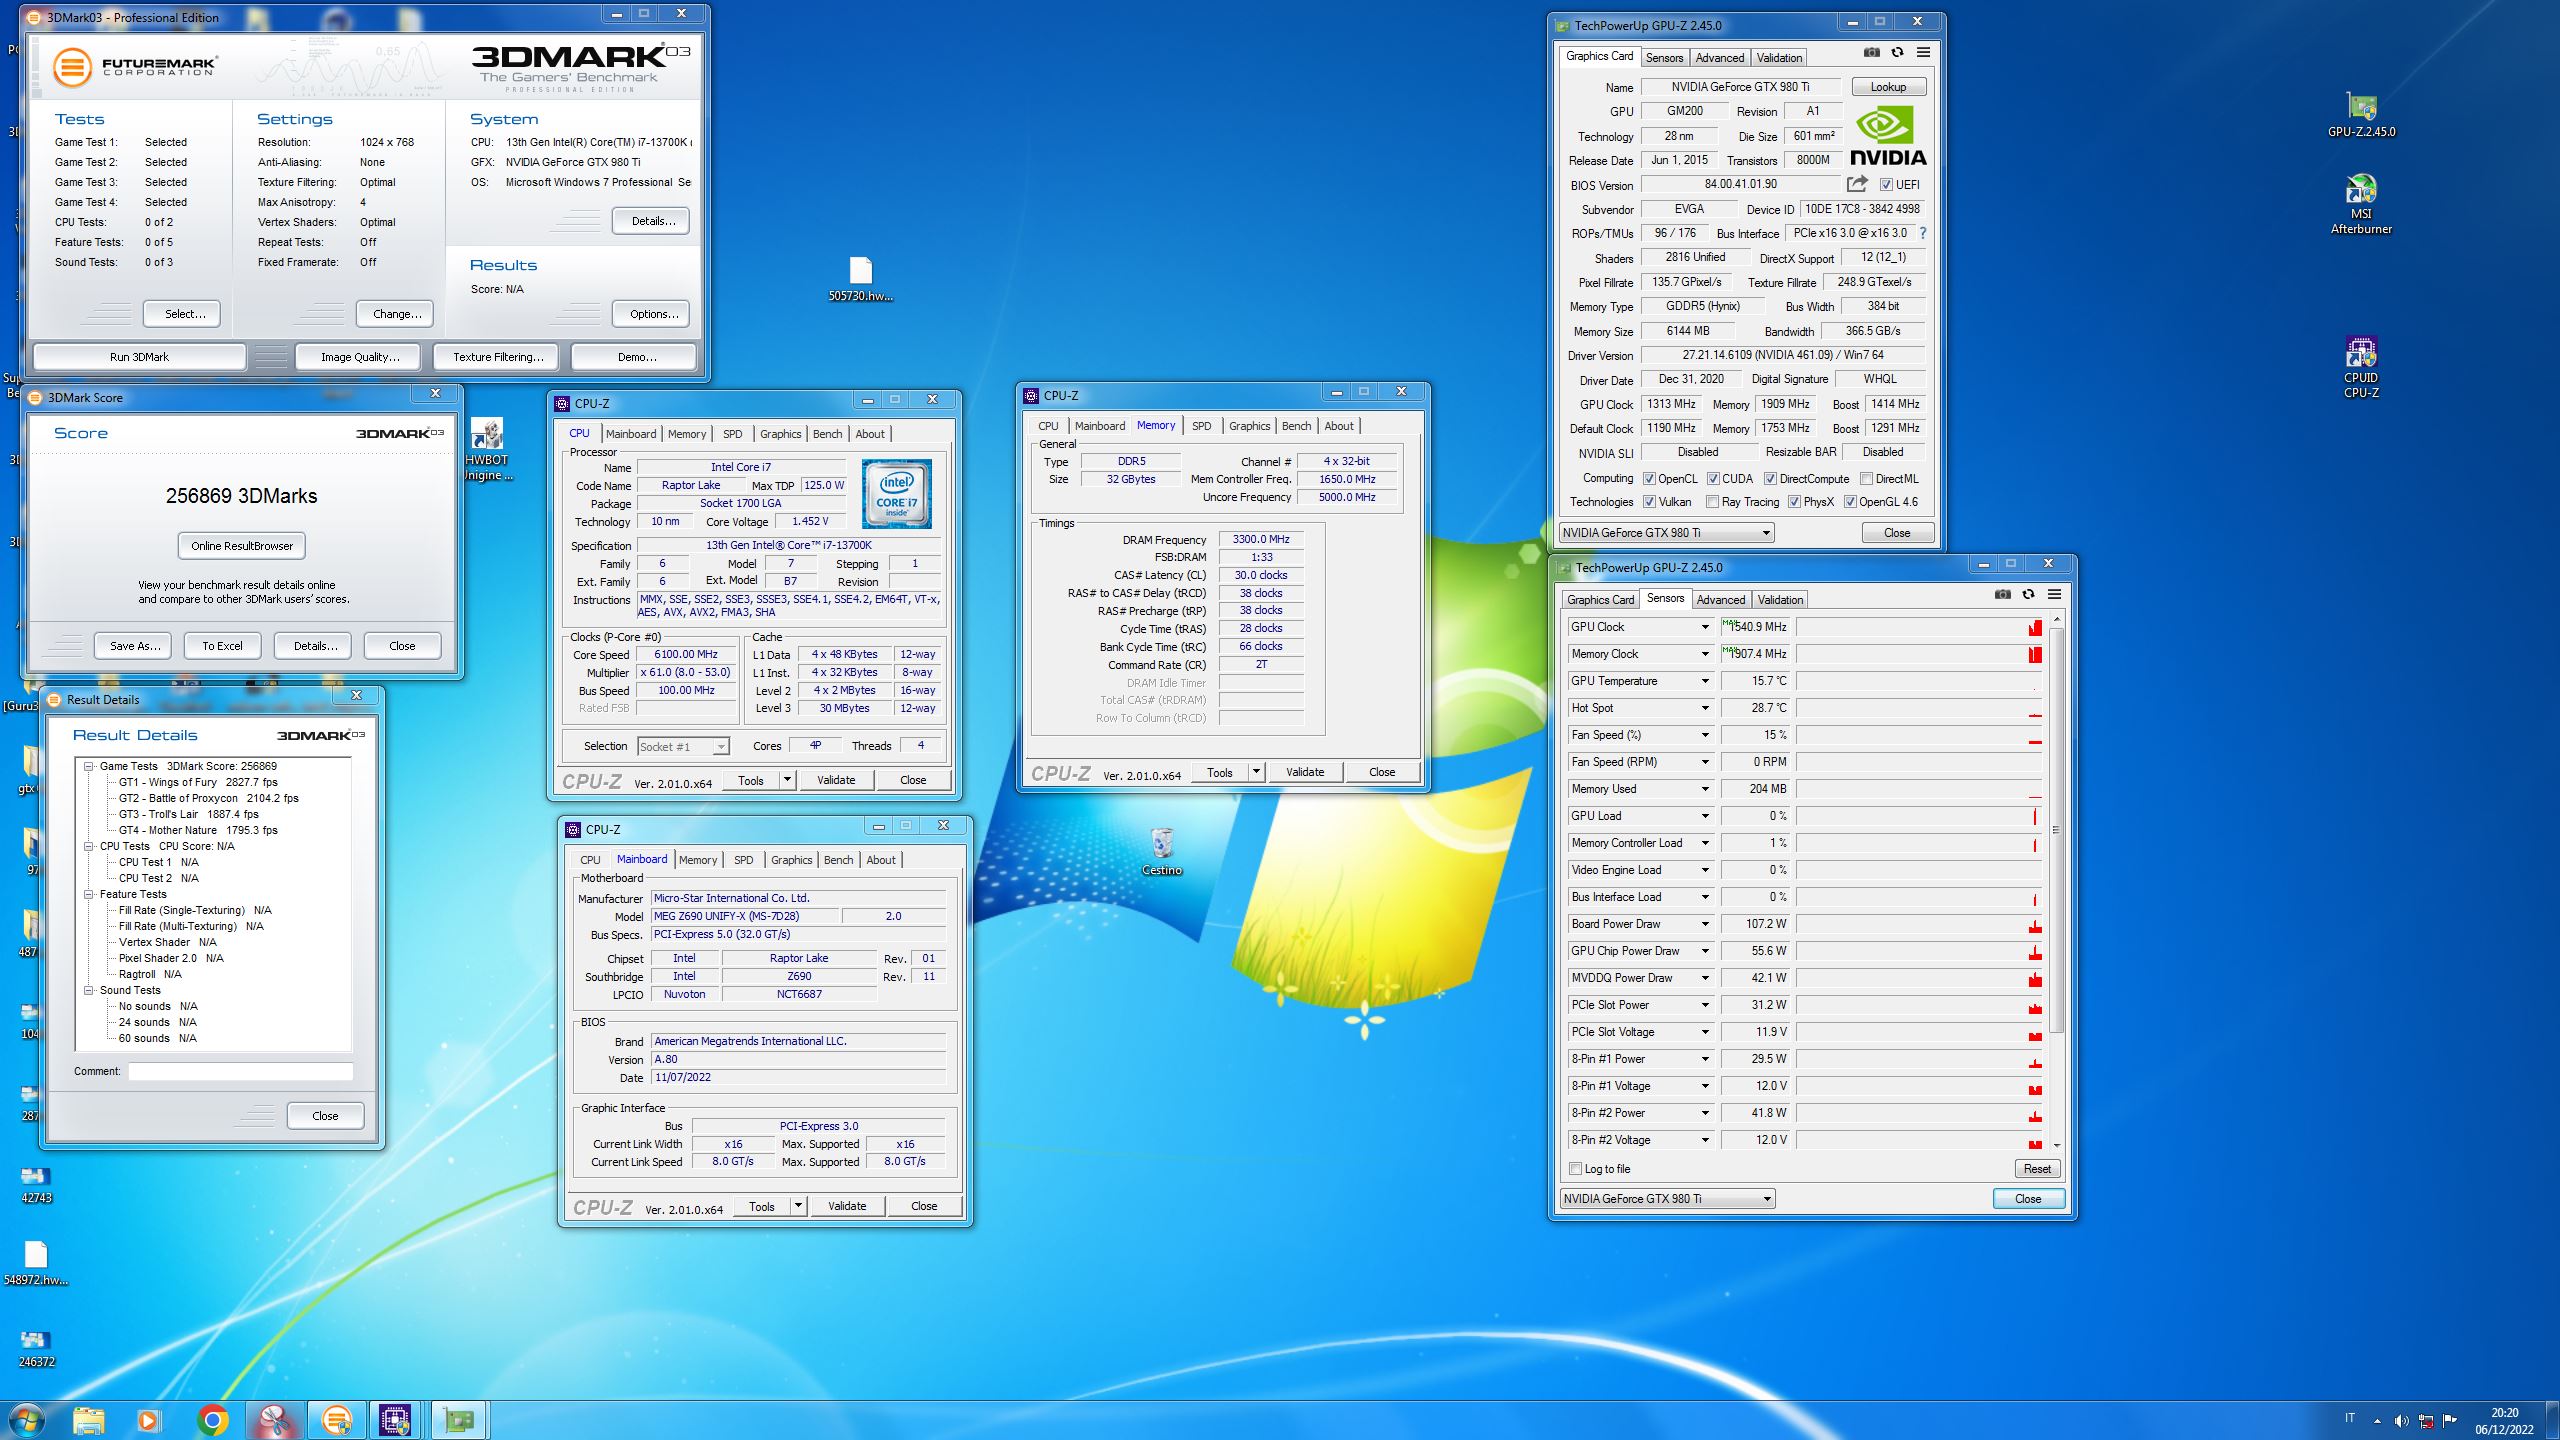
Task: Refresh GPU-Z Graphics Card window
Action: pos(1897,53)
